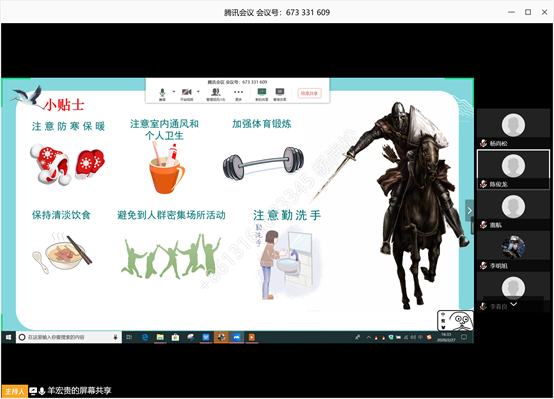554x399 pixels.
Task: Open the orange presentation app in taskbar
Action: [252, 337]
